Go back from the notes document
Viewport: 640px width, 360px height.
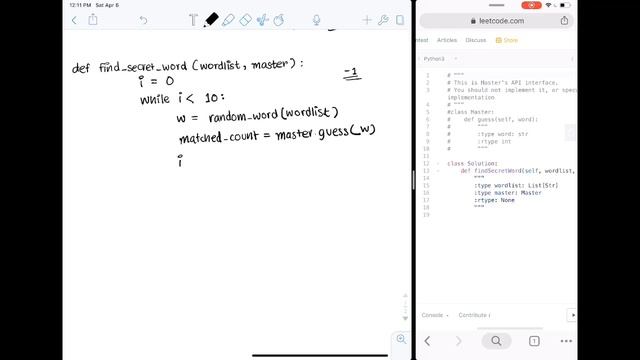(x=74, y=20)
